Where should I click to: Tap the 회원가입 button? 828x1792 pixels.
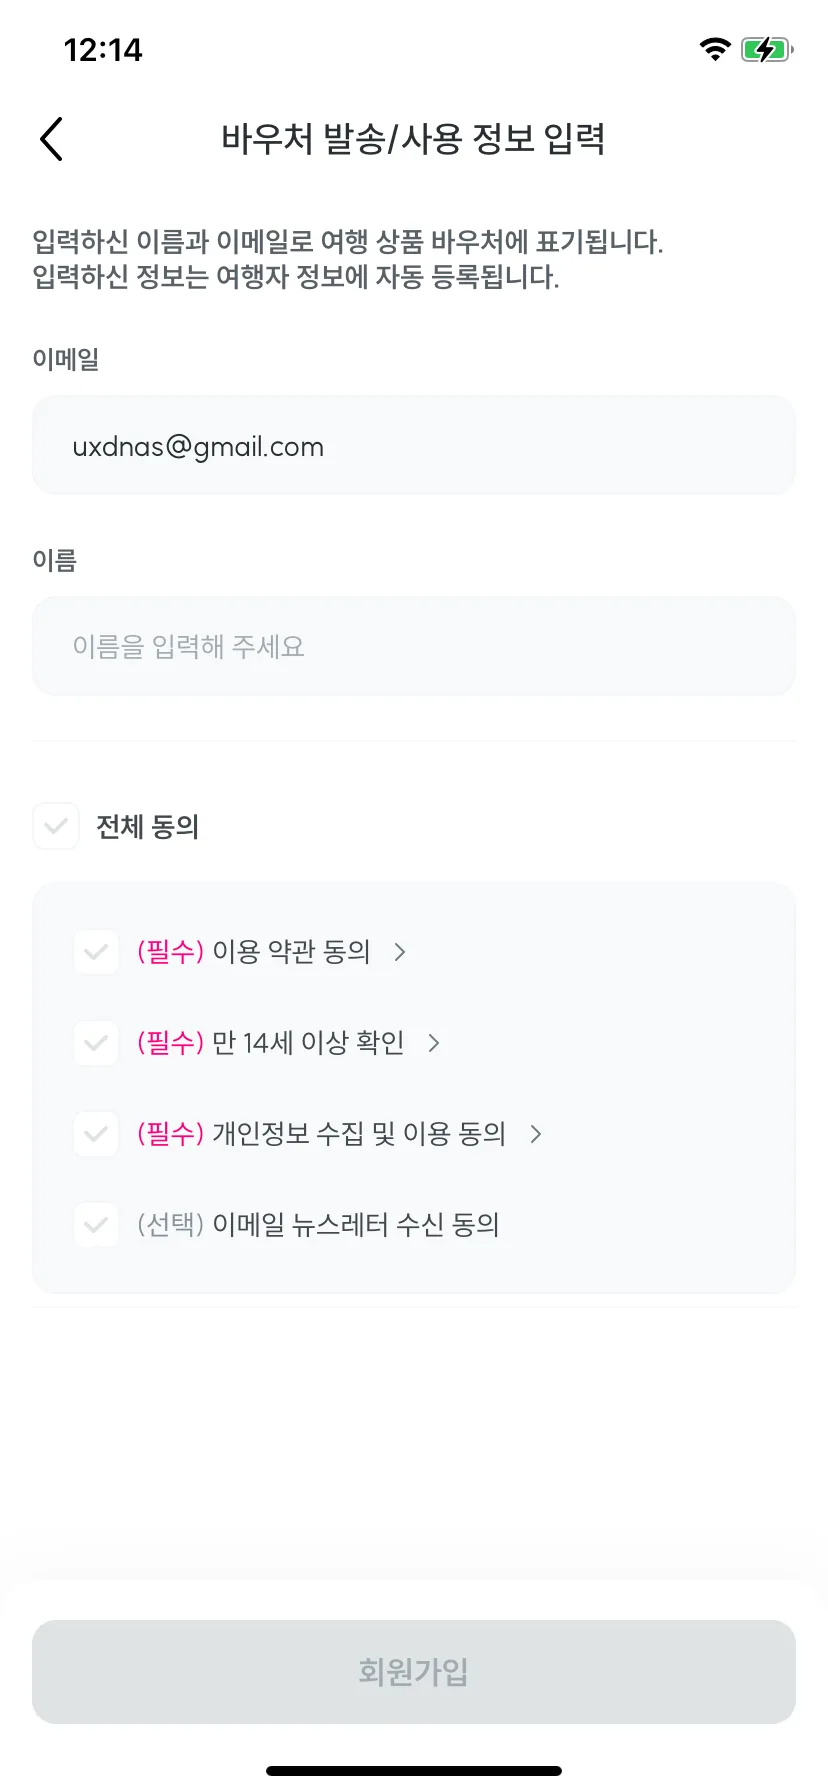tap(414, 1672)
